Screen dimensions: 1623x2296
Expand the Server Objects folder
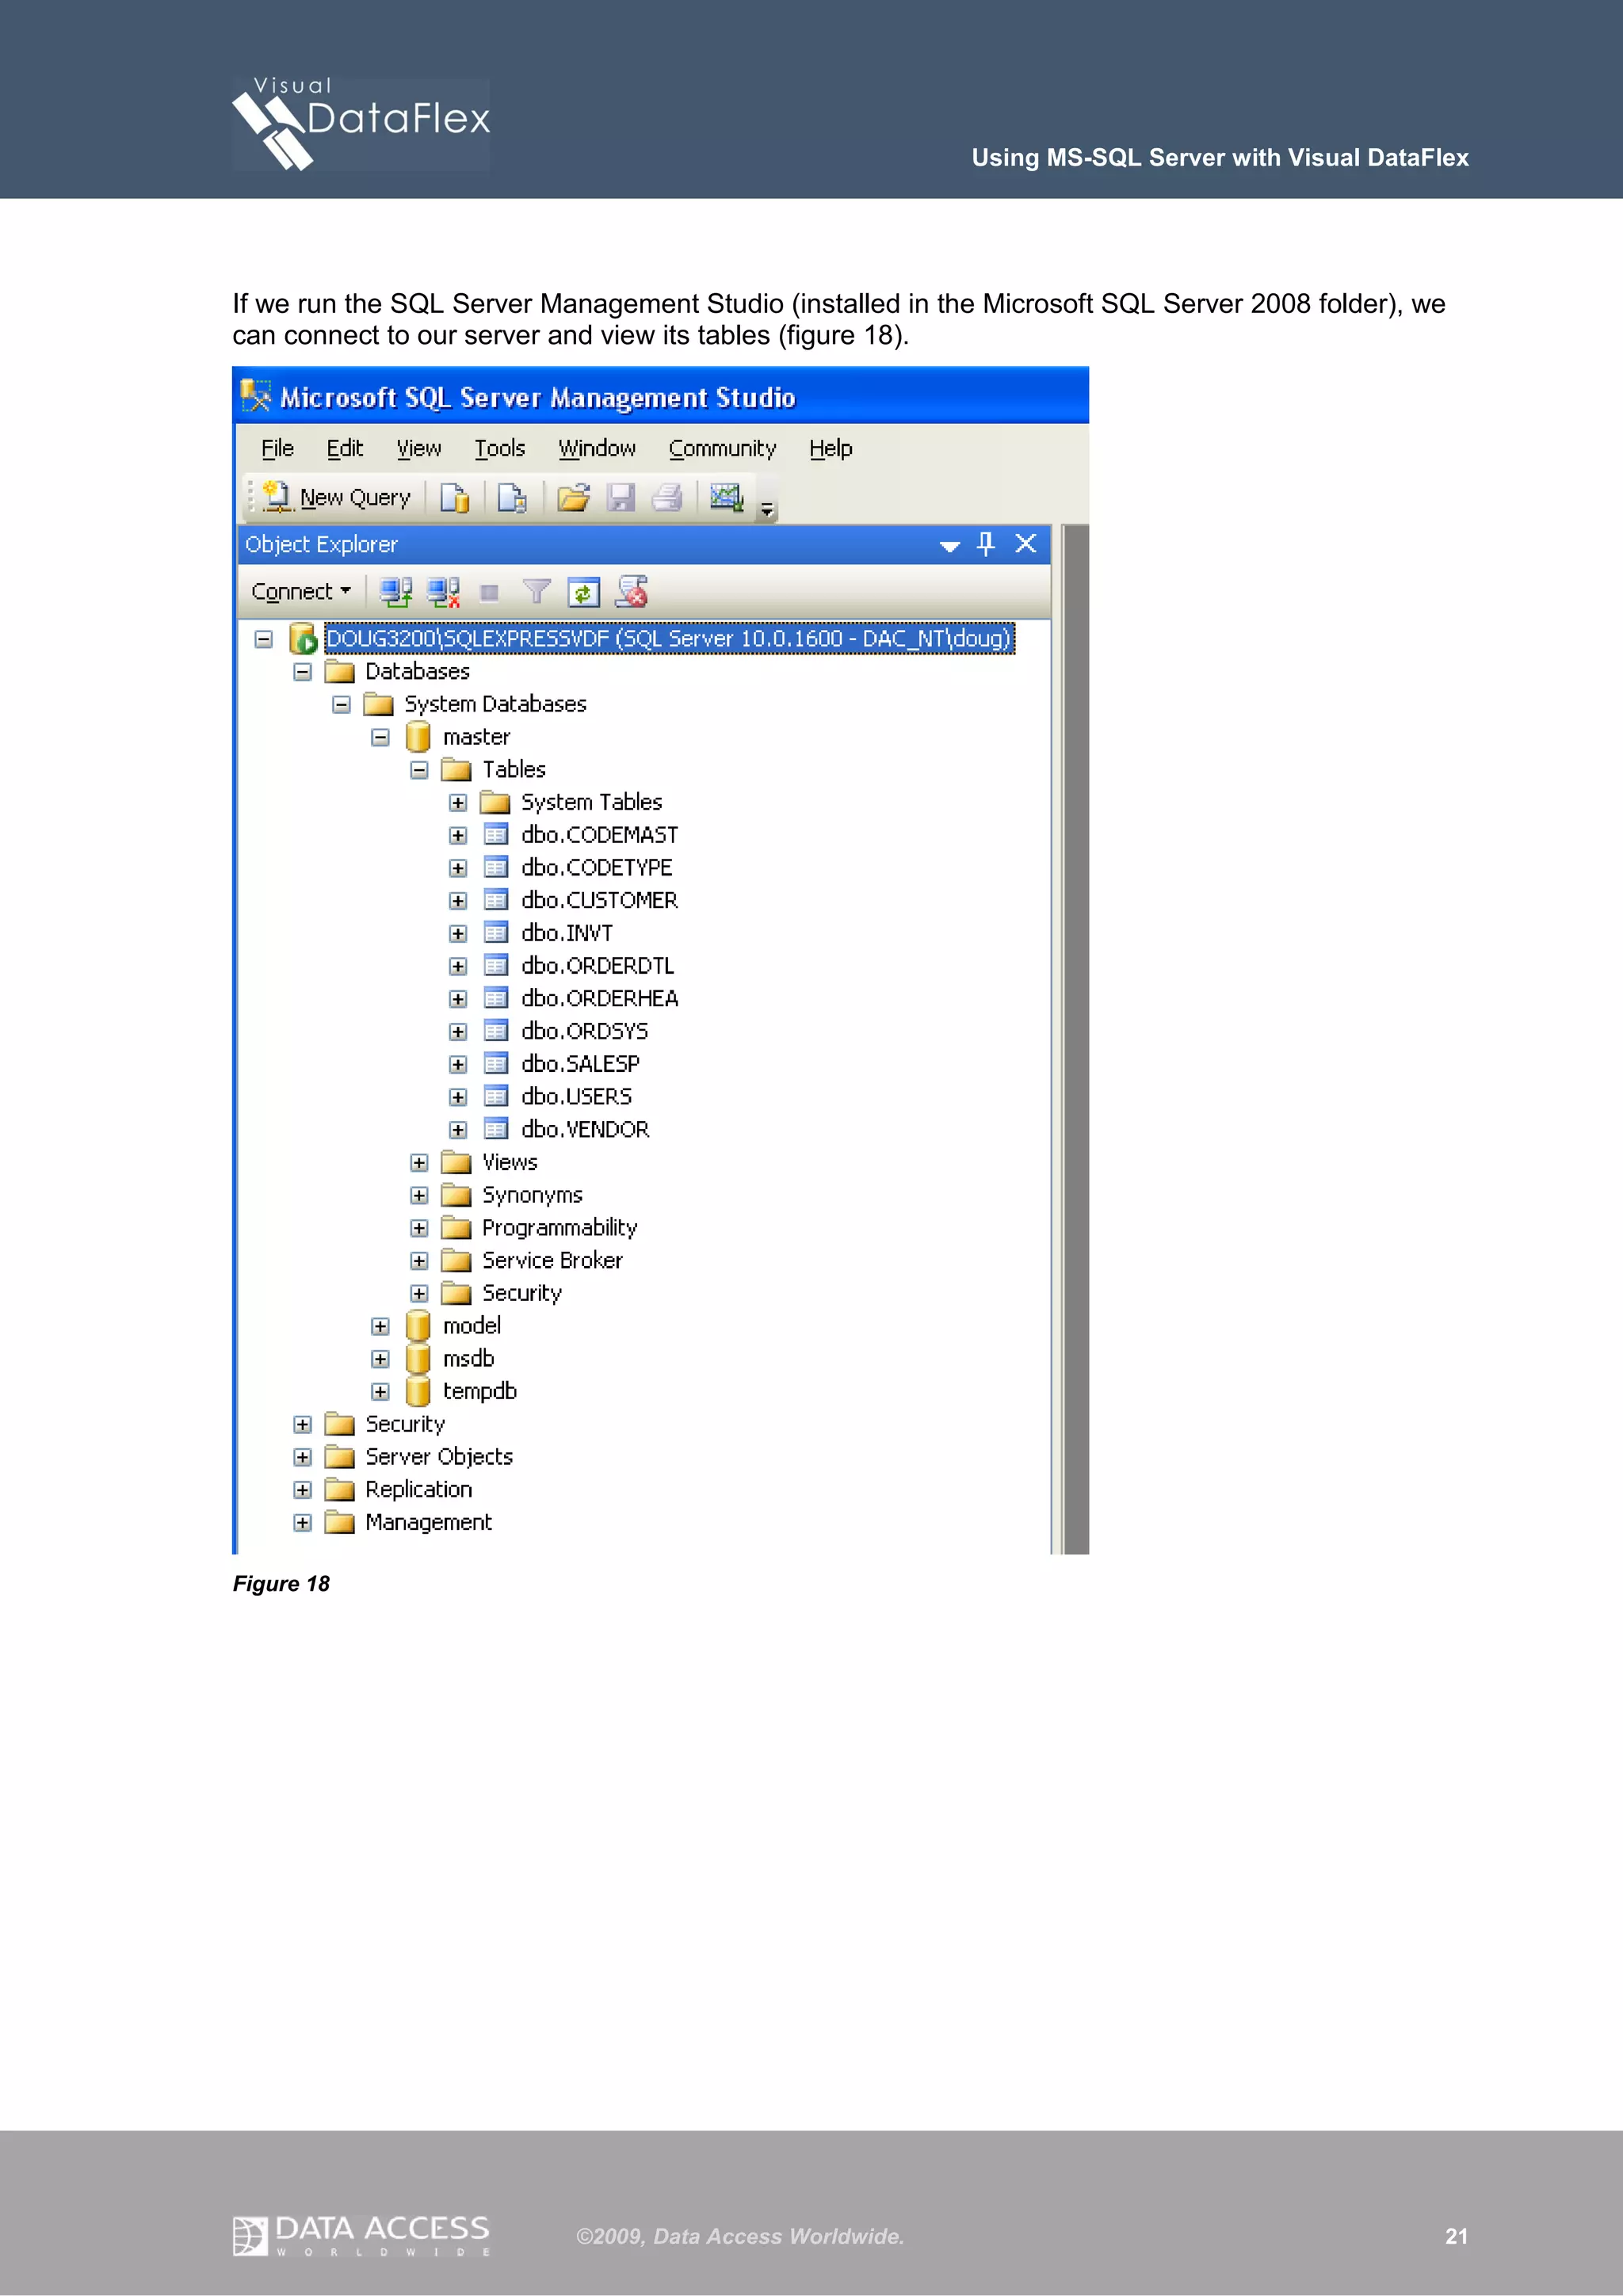(303, 1458)
